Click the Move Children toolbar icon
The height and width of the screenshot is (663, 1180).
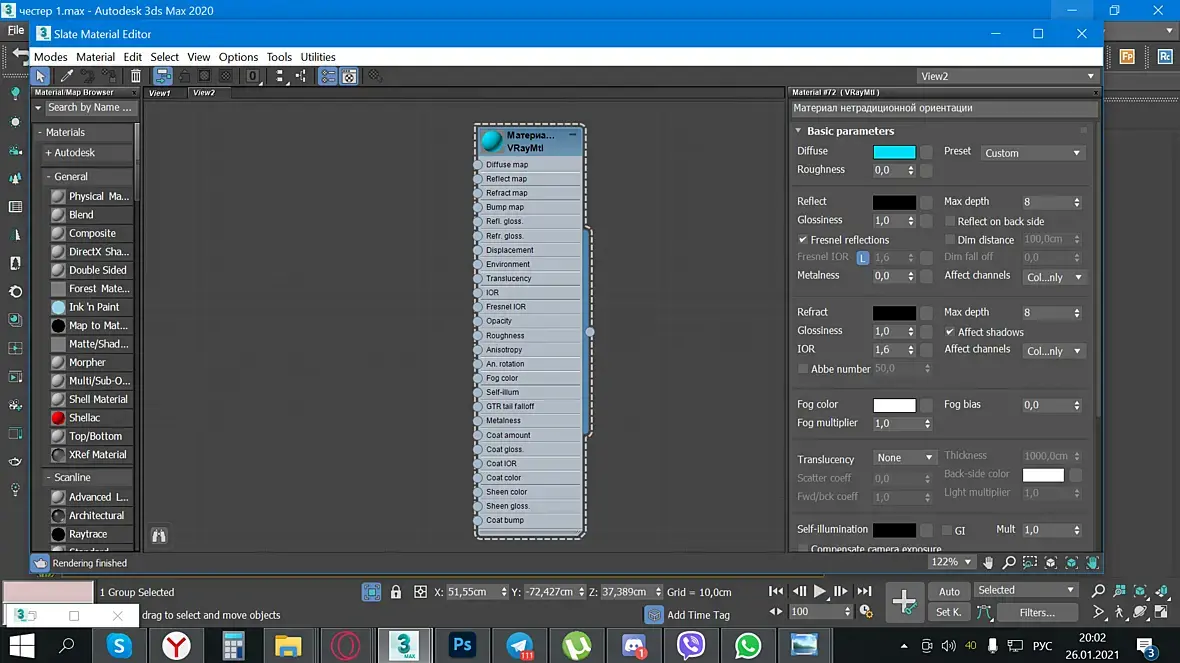click(x=163, y=76)
